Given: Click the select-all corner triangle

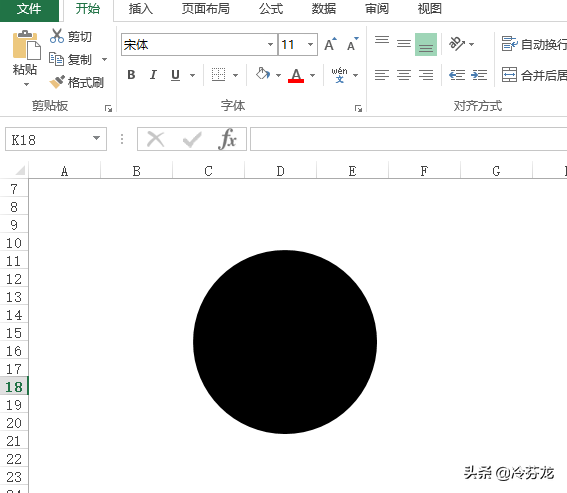Looking at the screenshot, I should 20,170.
